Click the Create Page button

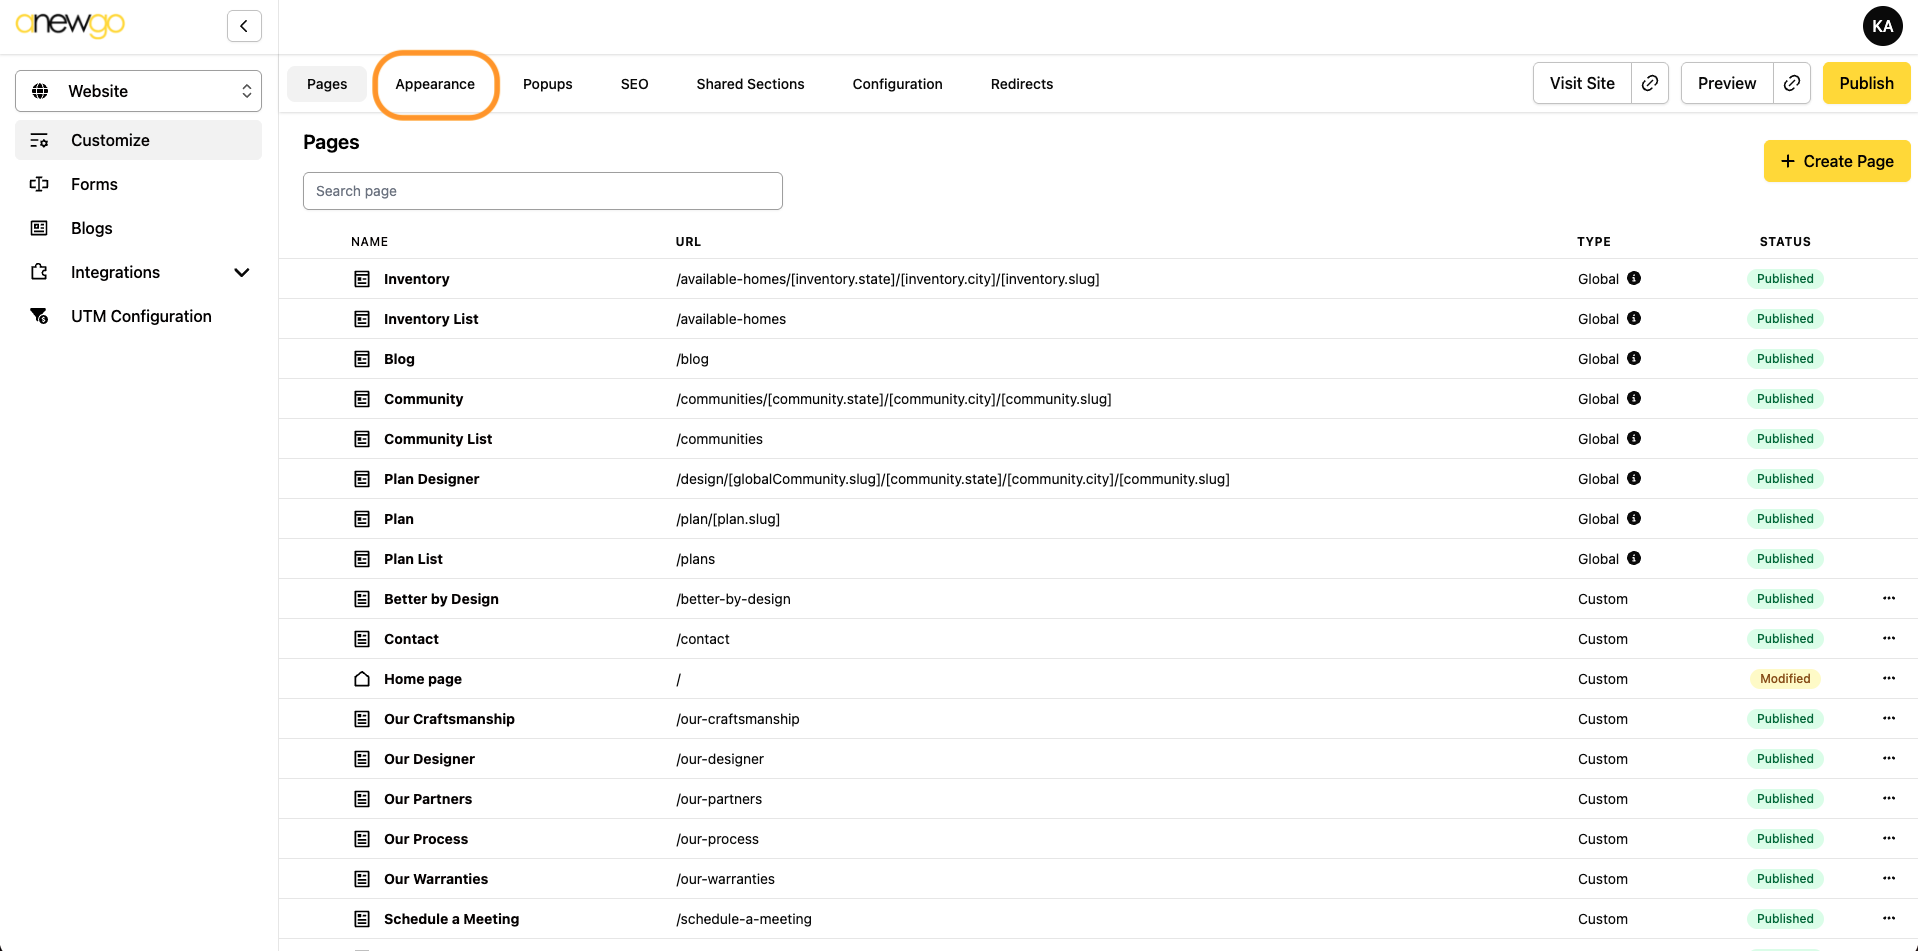1836,161
